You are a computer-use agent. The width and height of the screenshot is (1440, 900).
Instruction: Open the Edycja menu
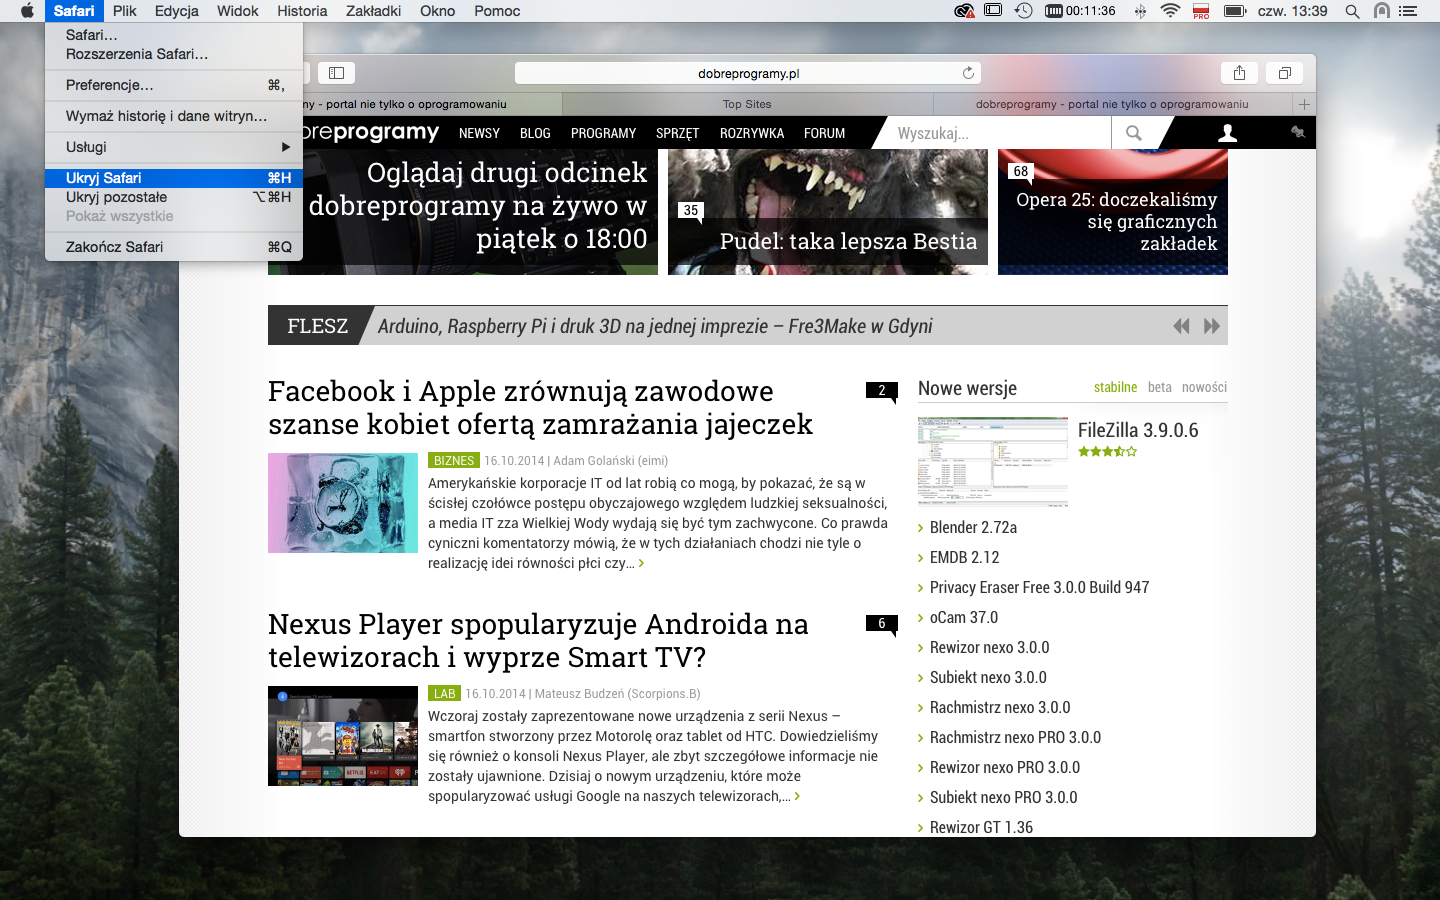point(177,11)
